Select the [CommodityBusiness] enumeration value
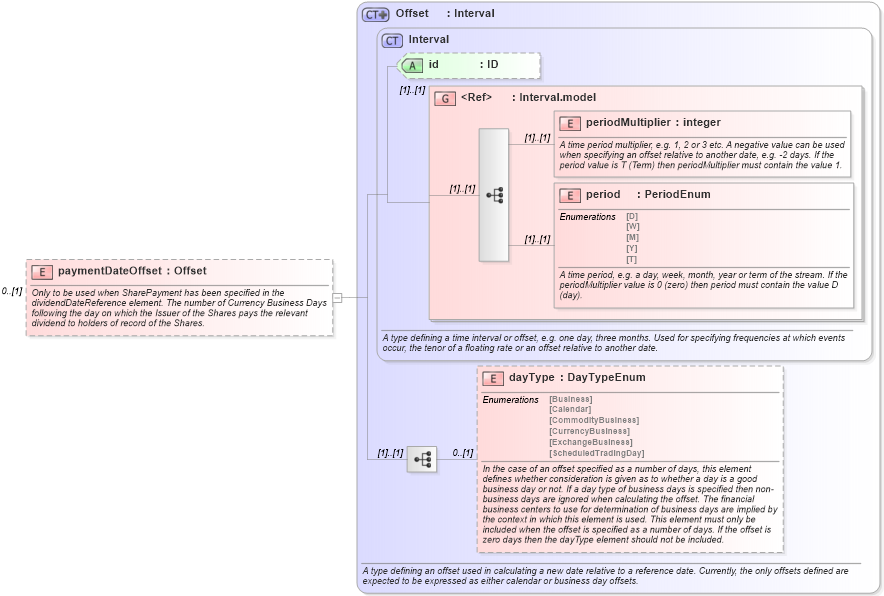Screen dimensions: 884x596 [x=594, y=420]
